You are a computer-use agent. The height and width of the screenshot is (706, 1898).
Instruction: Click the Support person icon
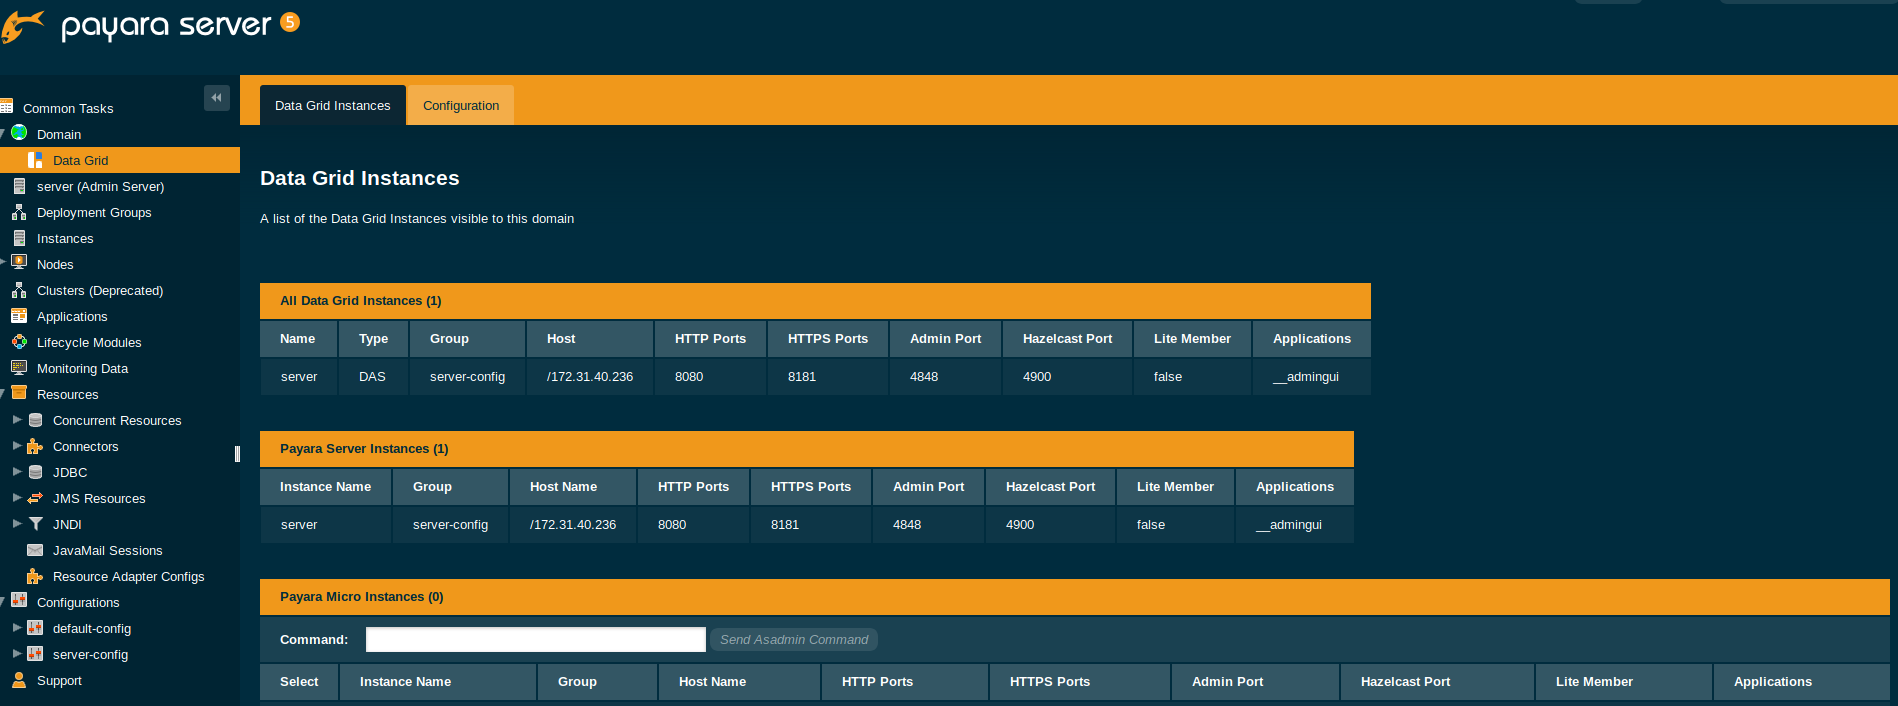click(x=19, y=680)
